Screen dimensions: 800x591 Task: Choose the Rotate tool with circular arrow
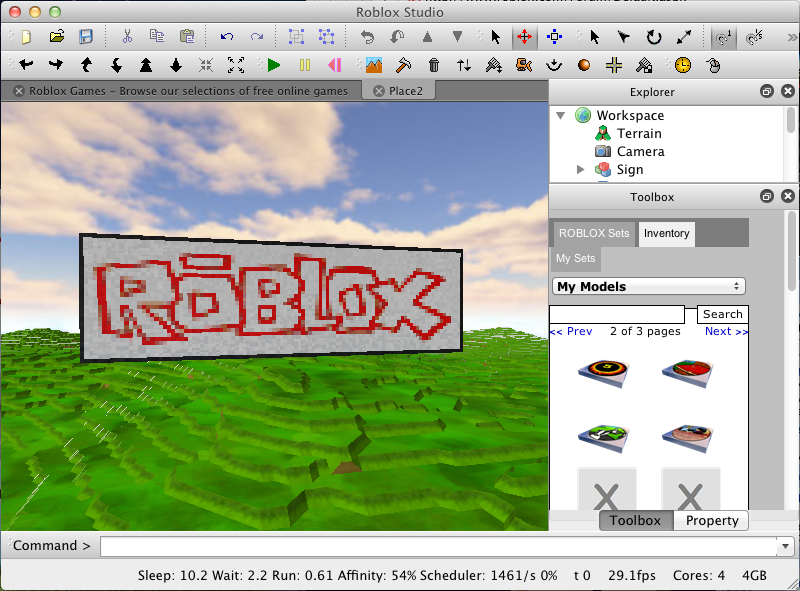pyautogui.click(x=654, y=37)
